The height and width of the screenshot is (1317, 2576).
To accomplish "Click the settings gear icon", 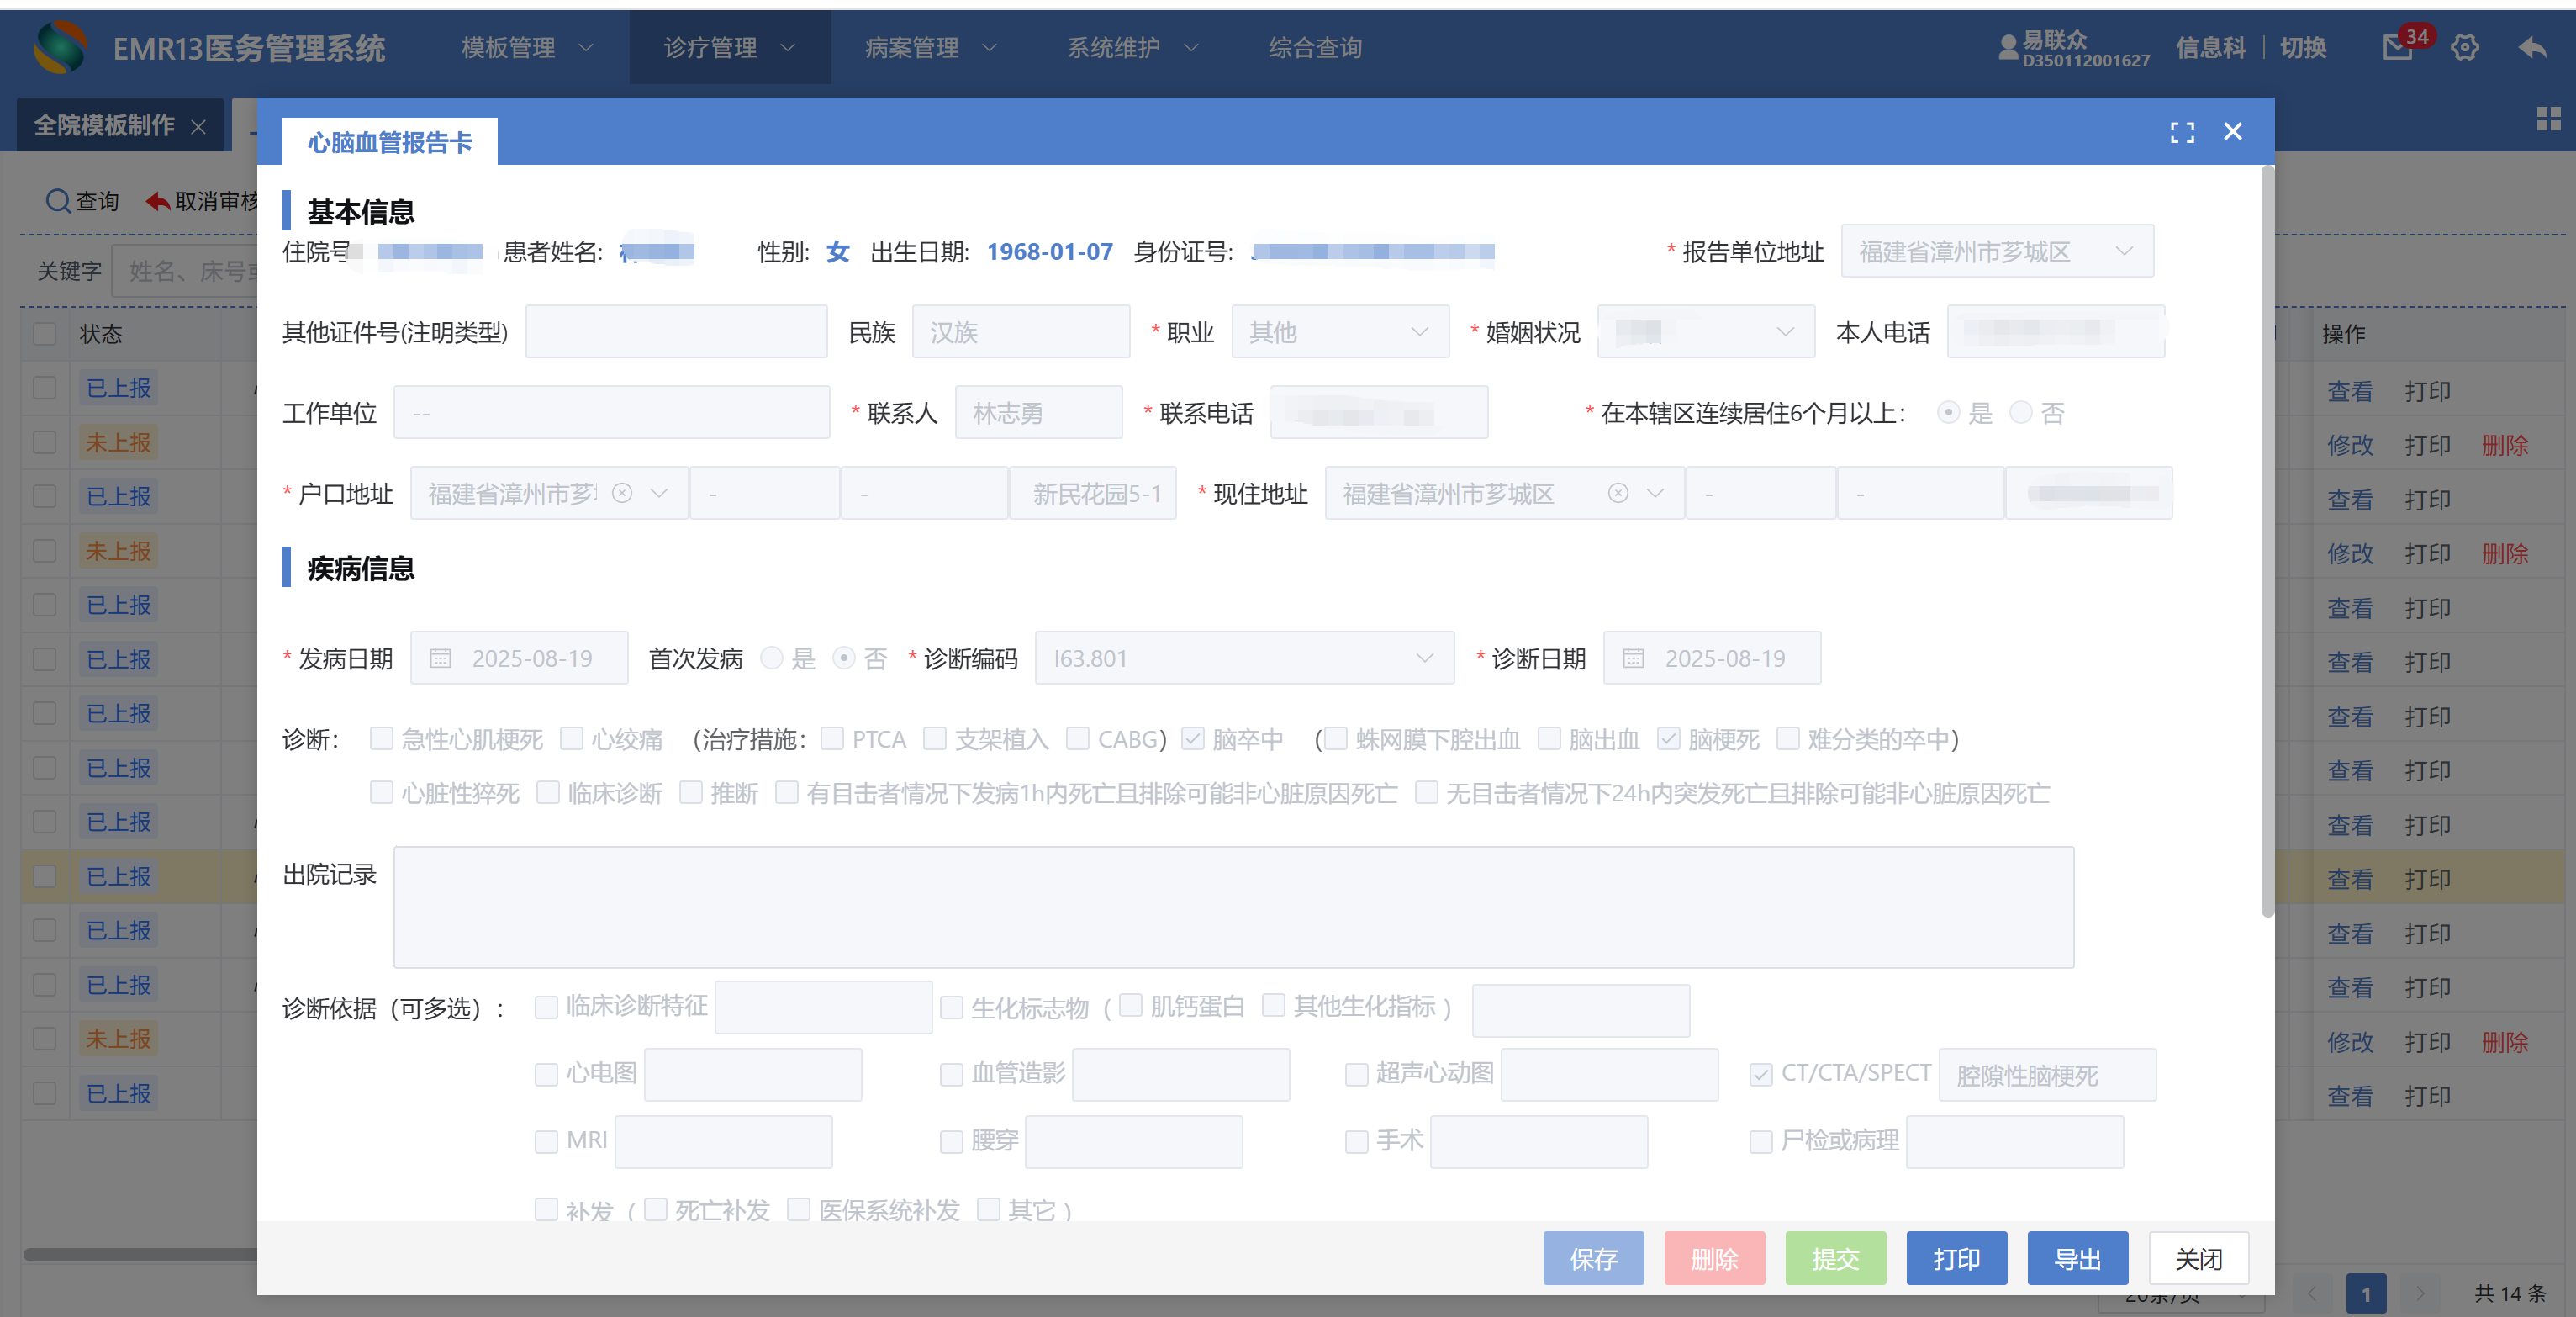I will (x=2464, y=47).
